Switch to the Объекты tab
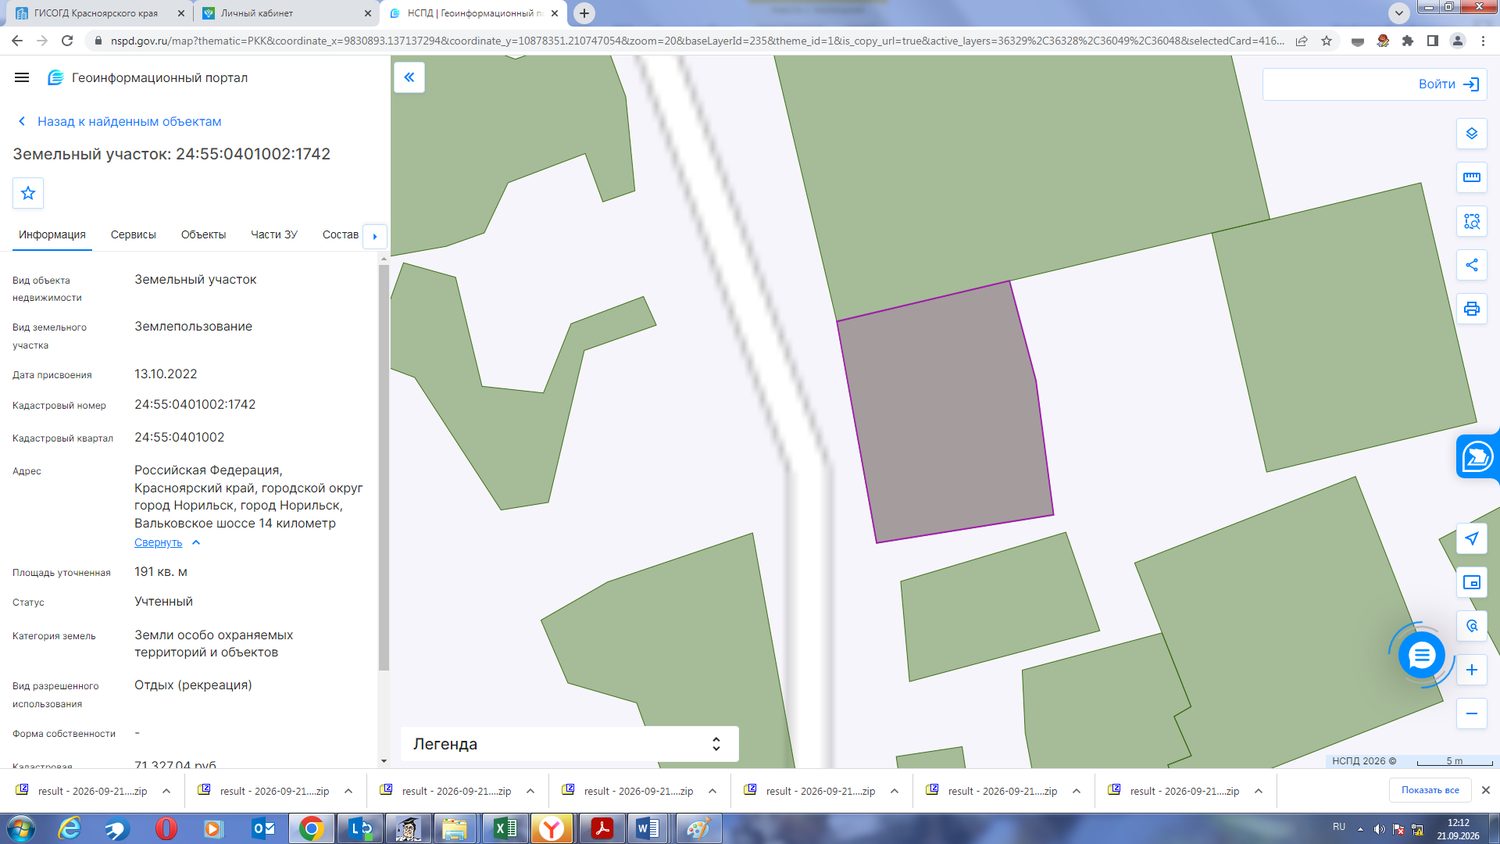 203,235
